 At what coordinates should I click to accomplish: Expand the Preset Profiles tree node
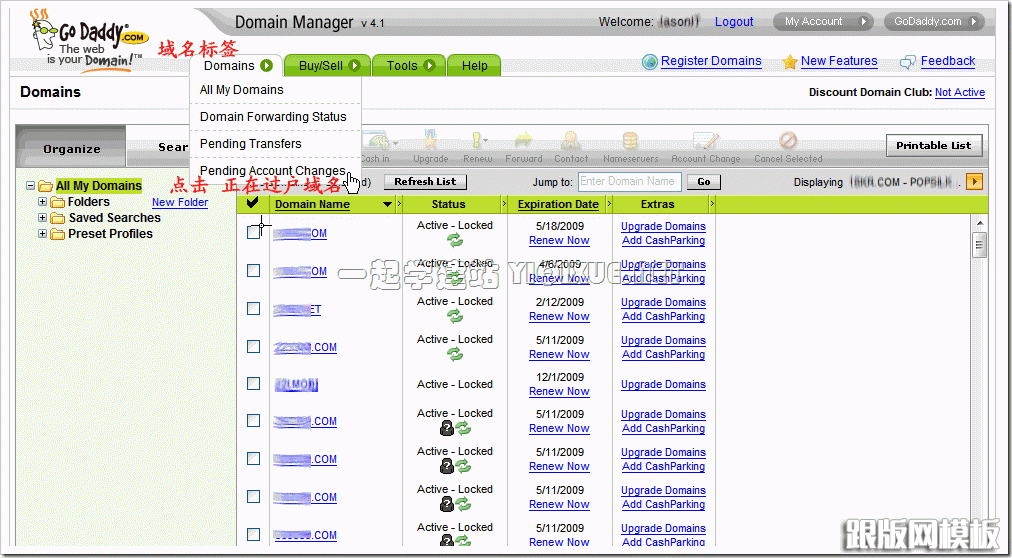pyautogui.click(x=43, y=234)
